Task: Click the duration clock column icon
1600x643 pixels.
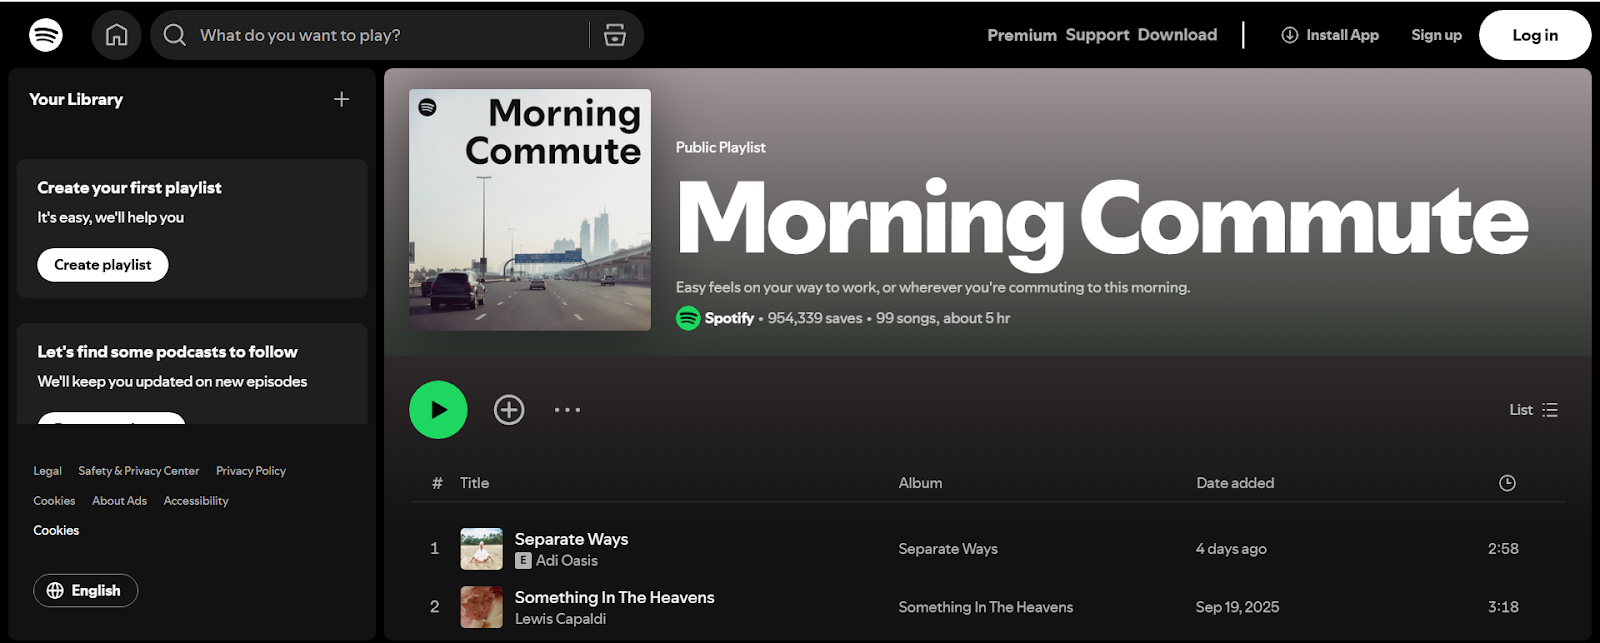Action: [x=1507, y=483]
